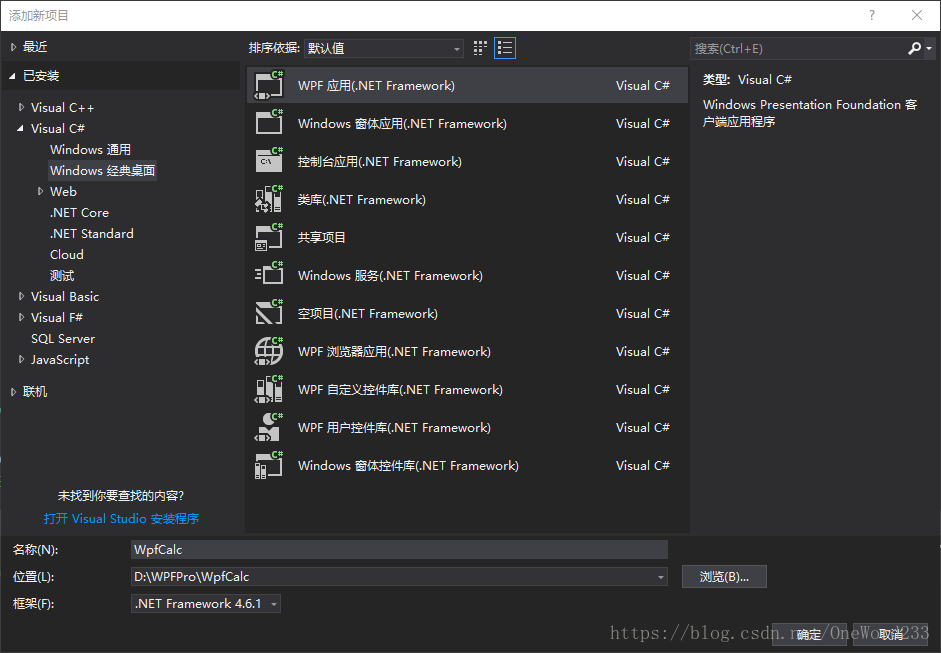Select Windows 通用 category

(91, 149)
